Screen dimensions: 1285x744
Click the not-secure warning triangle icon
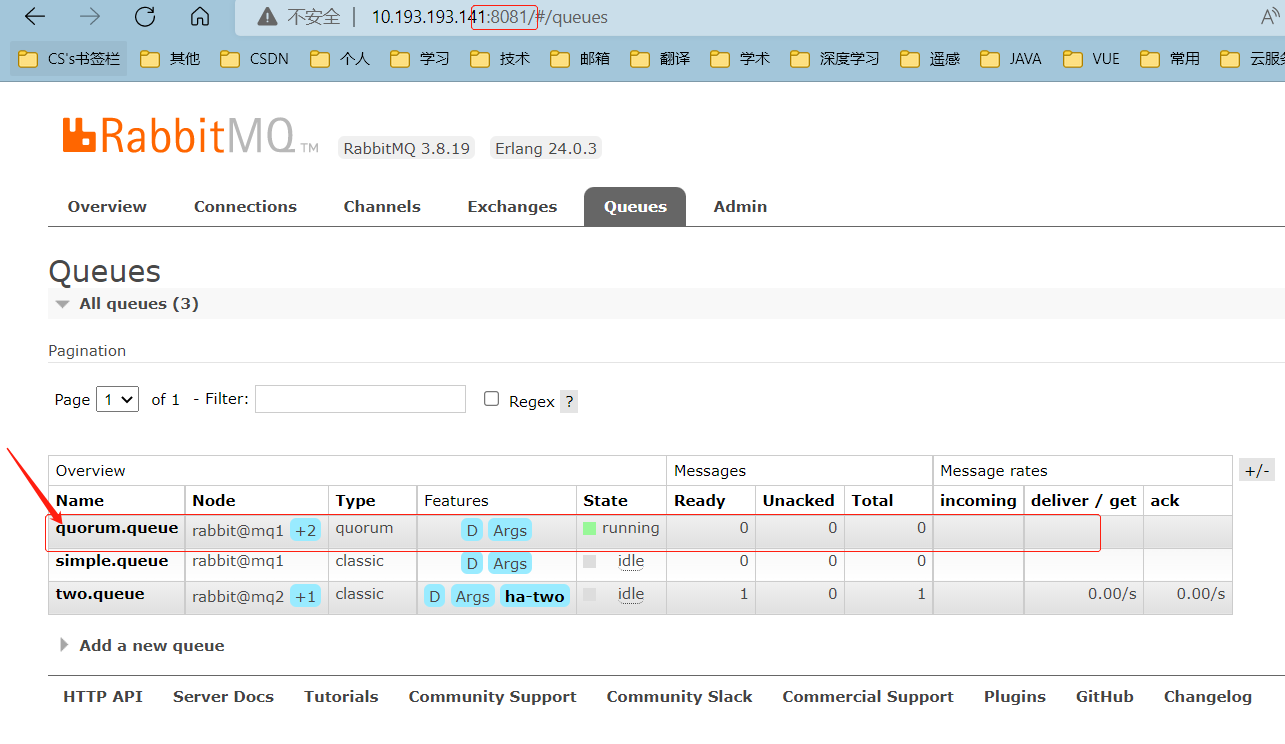pos(267,17)
